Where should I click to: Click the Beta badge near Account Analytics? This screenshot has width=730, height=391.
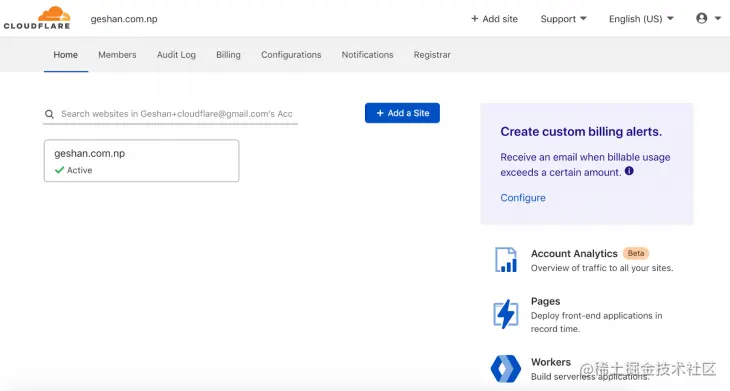click(x=636, y=253)
